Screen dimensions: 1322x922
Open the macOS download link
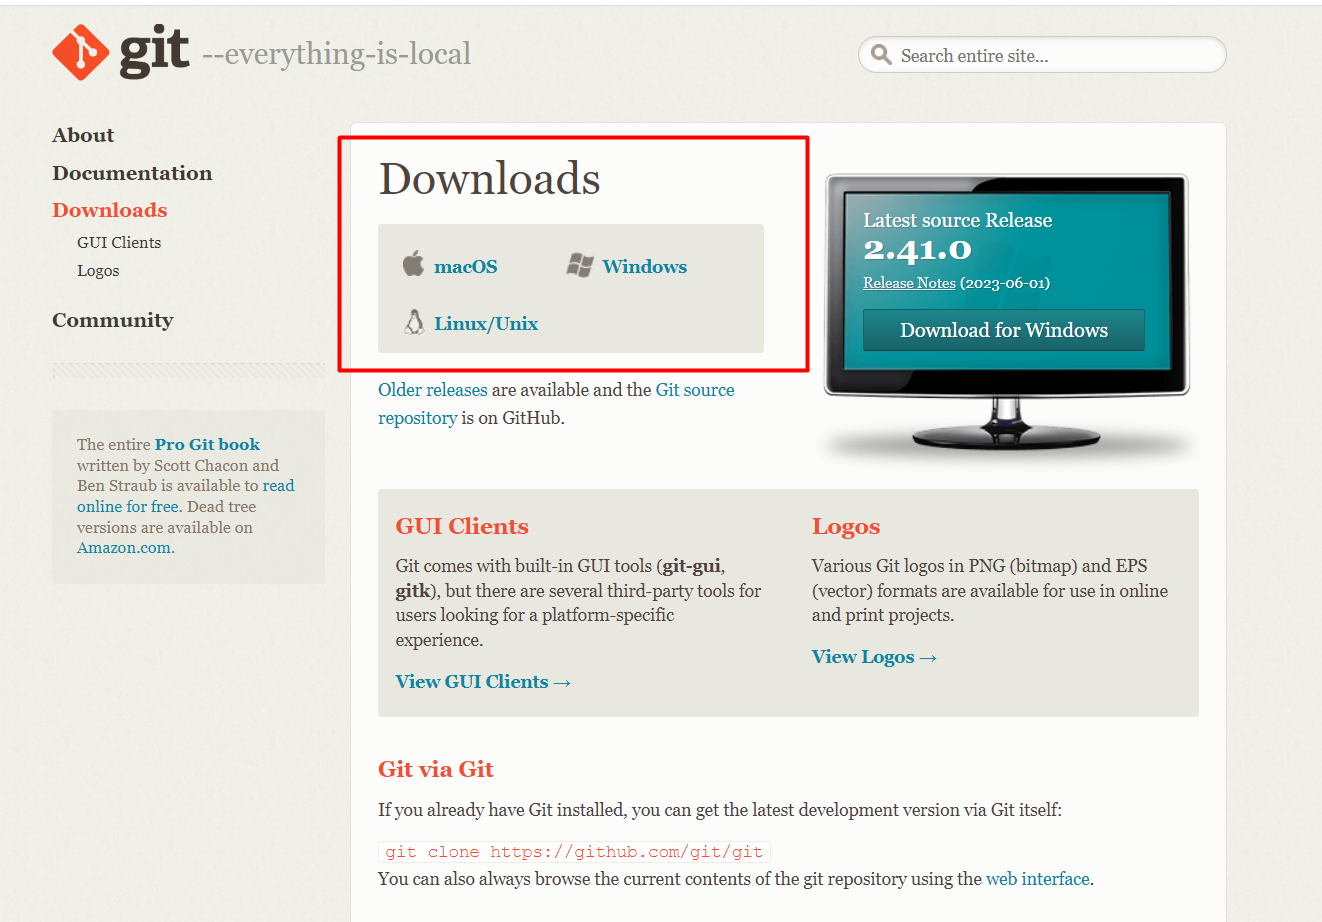click(x=466, y=266)
